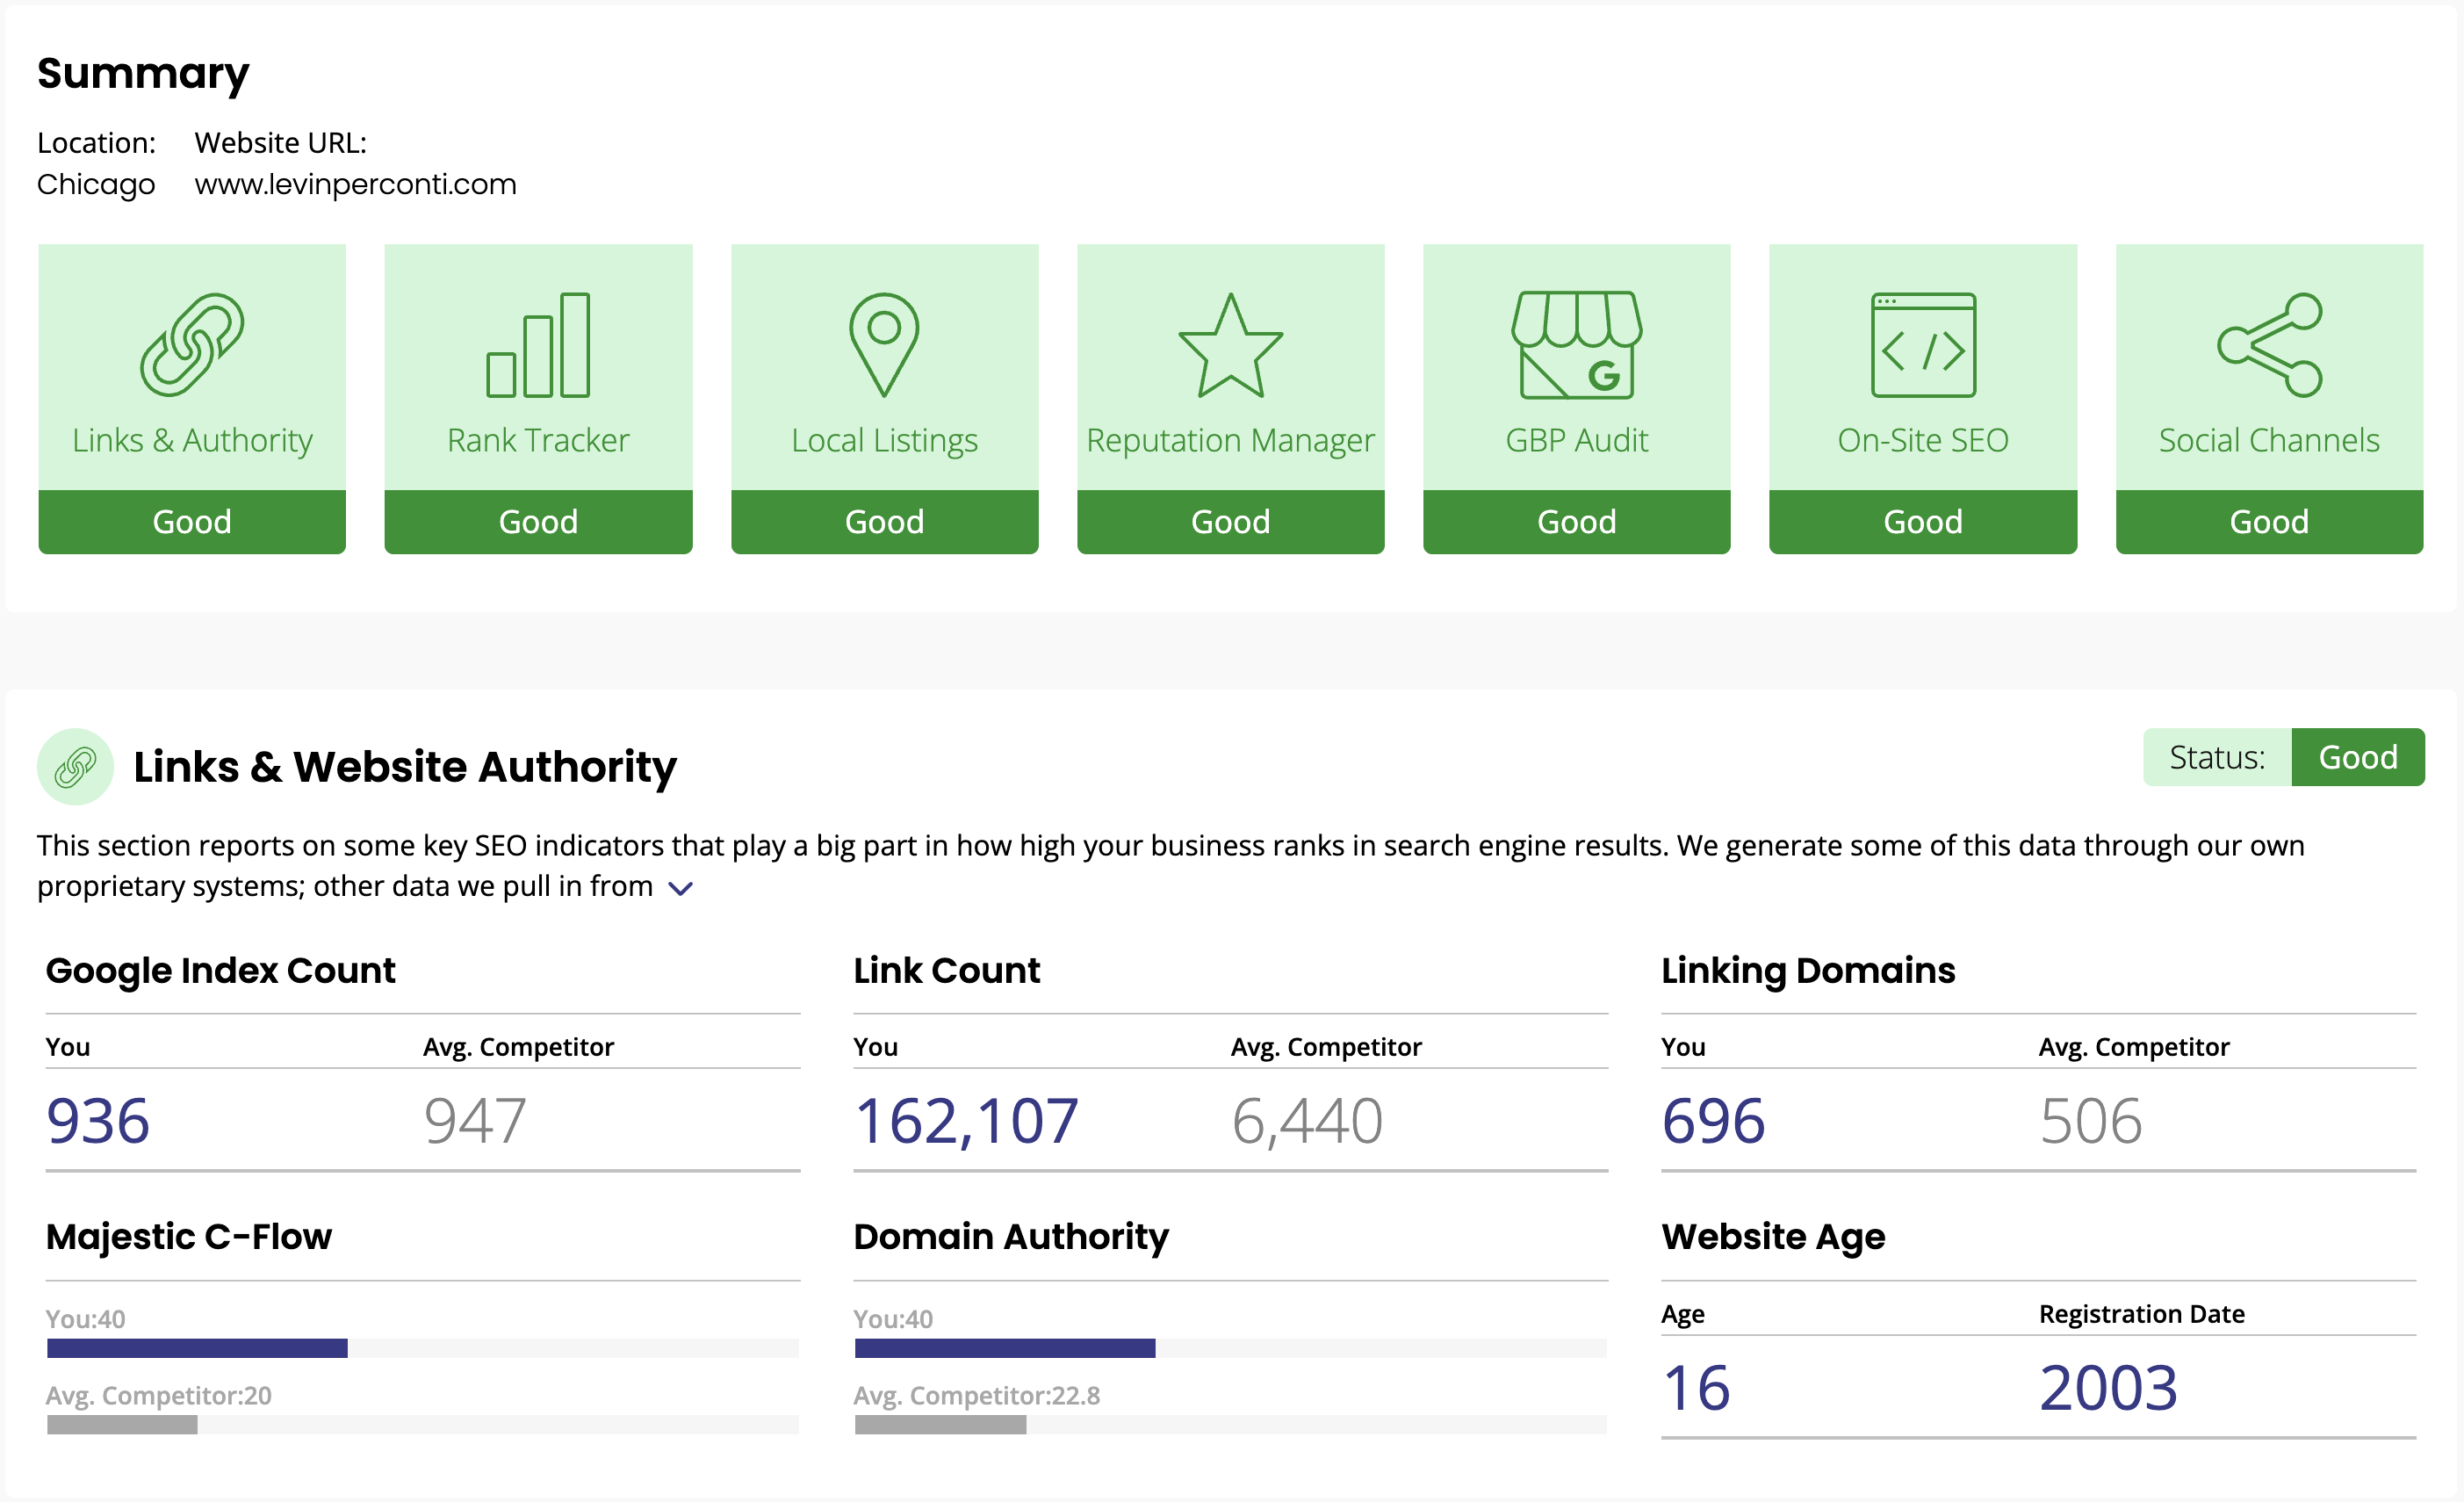
Task: Expand the section description with chevron
Action: (x=680, y=888)
